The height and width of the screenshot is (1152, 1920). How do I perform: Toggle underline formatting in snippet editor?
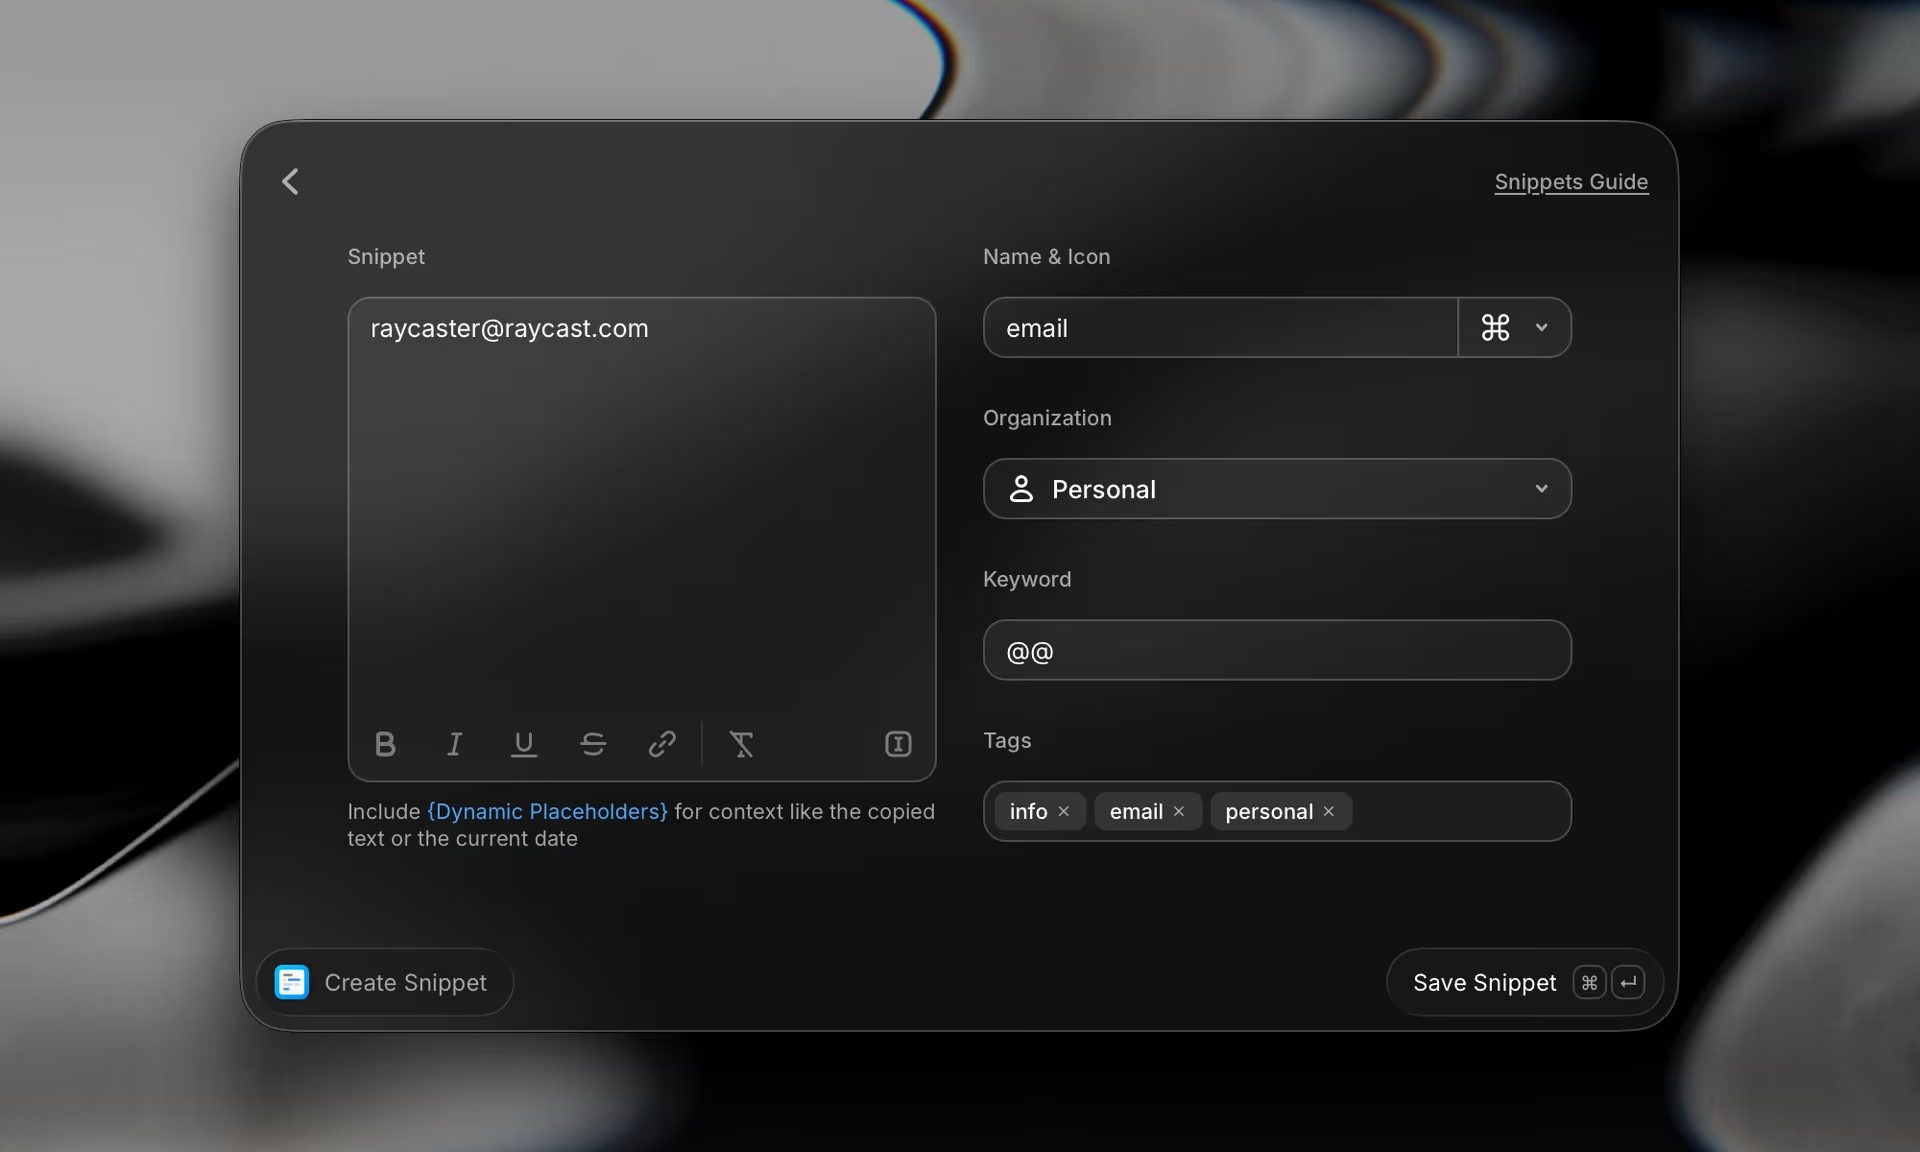(523, 743)
